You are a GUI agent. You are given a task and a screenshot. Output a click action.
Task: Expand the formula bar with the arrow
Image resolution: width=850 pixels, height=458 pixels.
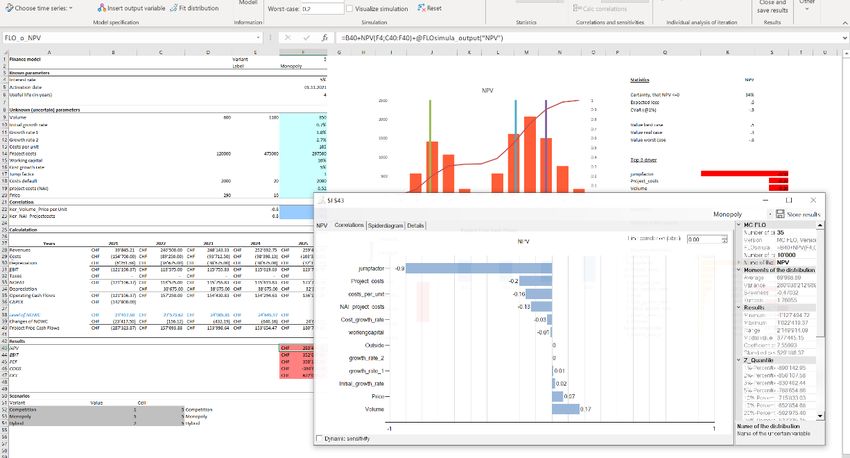point(845,38)
